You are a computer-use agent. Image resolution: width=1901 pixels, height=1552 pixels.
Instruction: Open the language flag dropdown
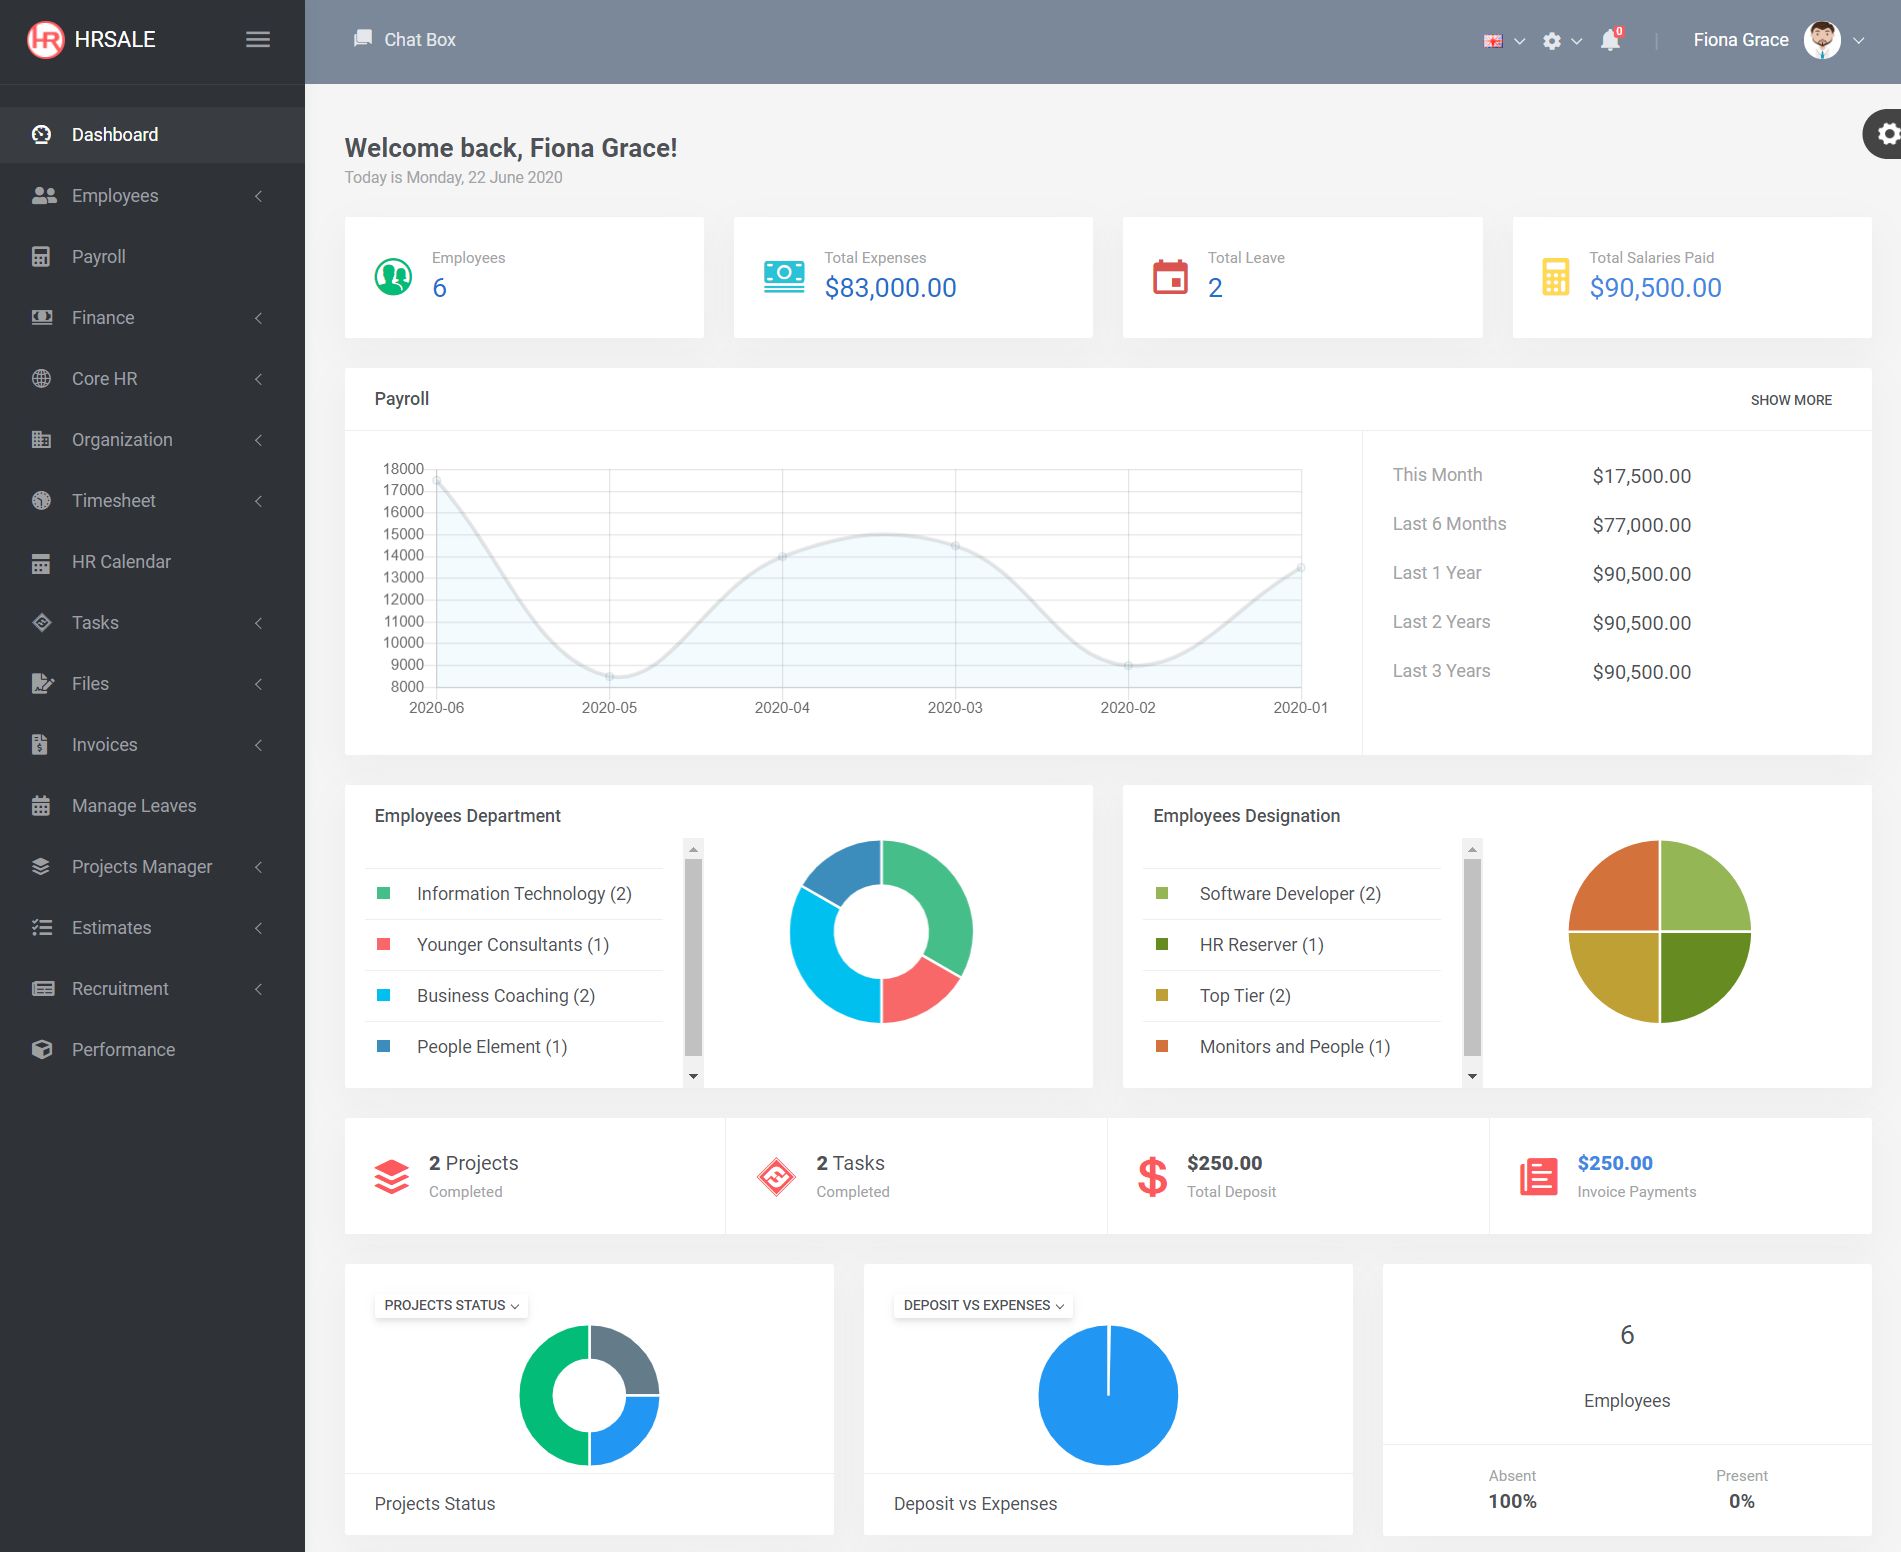tap(1504, 41)
